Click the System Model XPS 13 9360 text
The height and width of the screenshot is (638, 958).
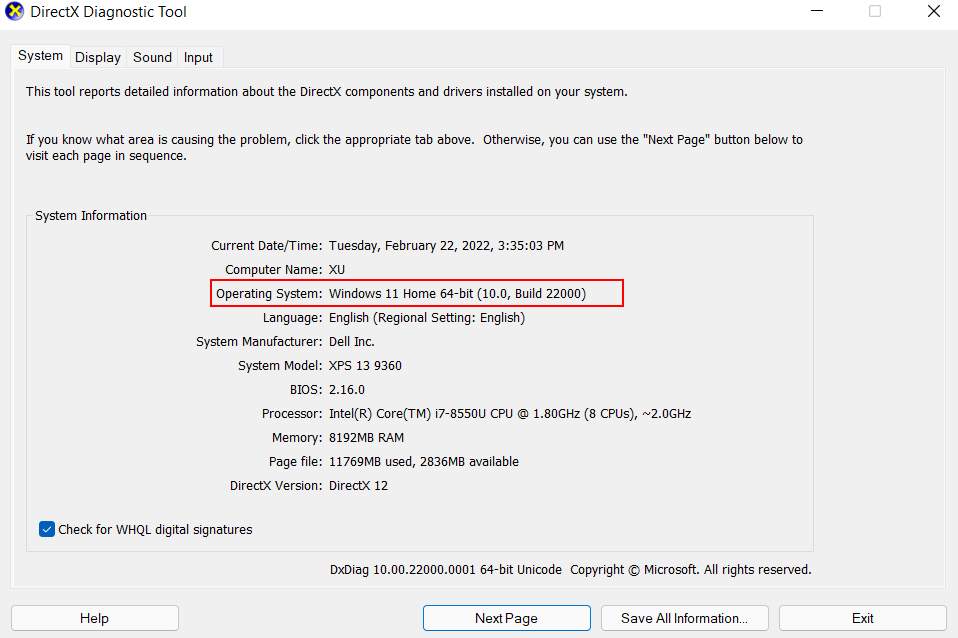(365, 365)
